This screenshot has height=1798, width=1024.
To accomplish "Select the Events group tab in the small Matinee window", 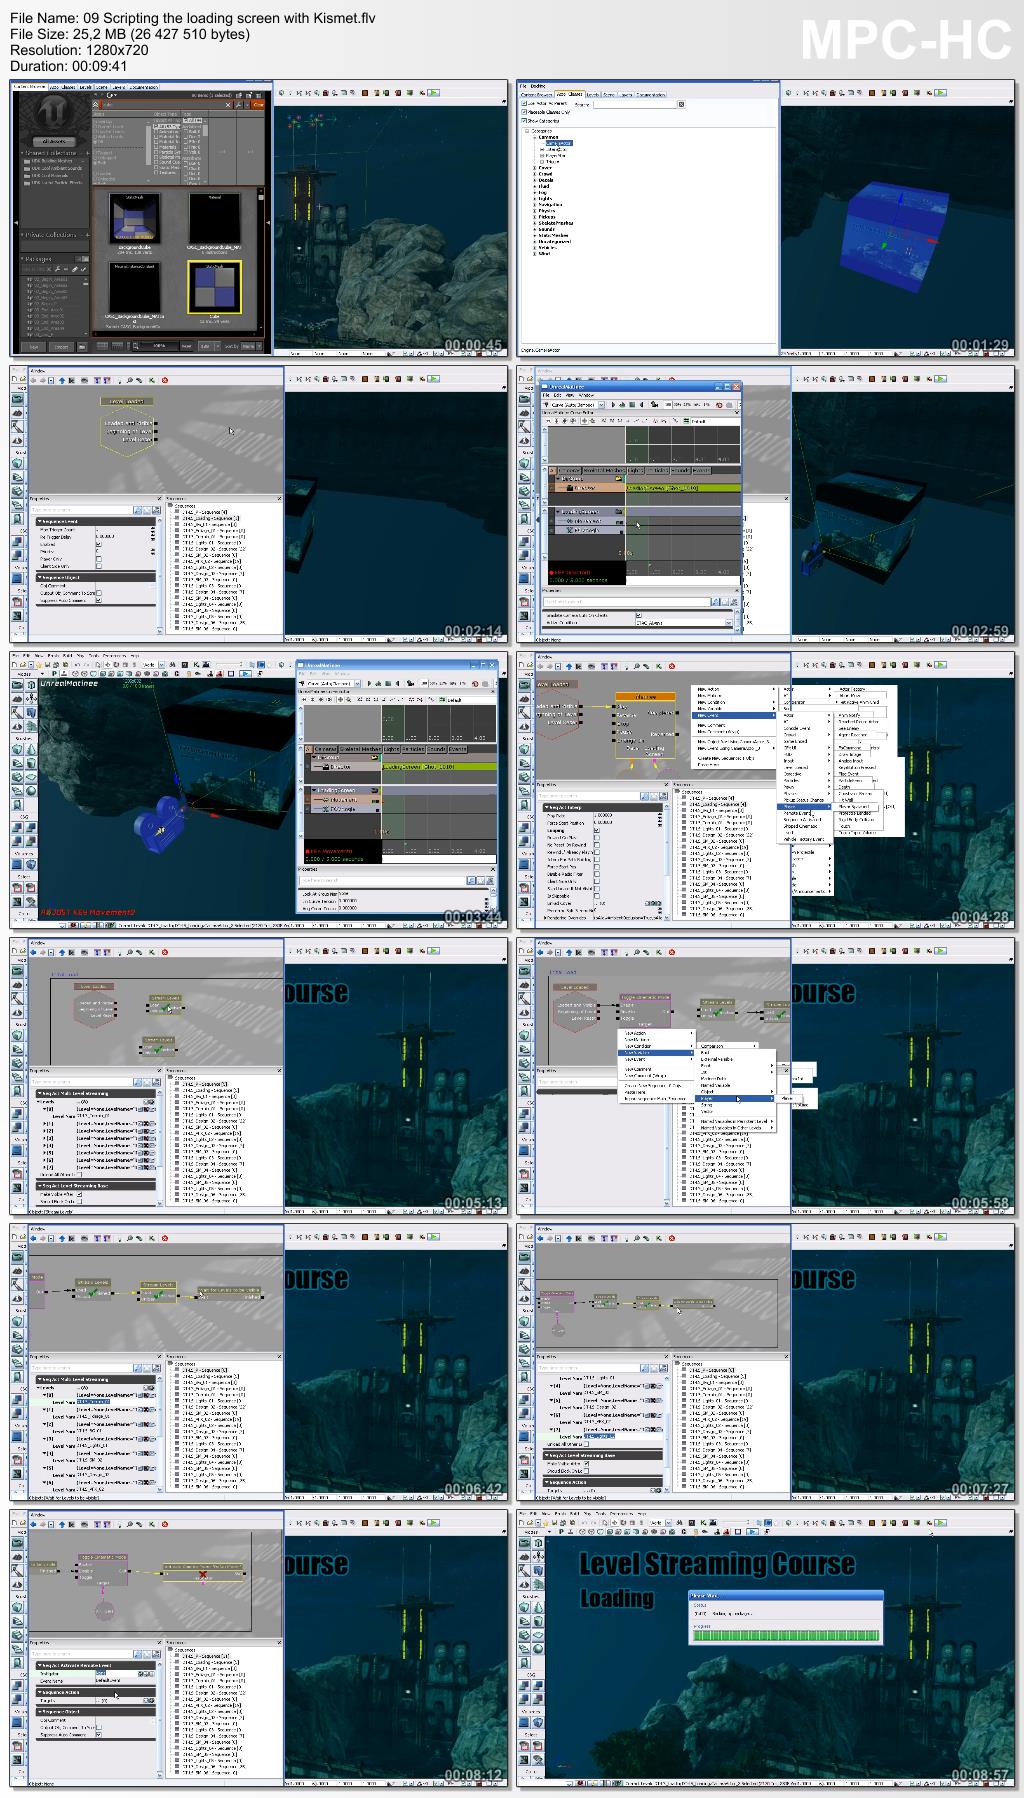I will pyautogui.click(x=701, y=471).
